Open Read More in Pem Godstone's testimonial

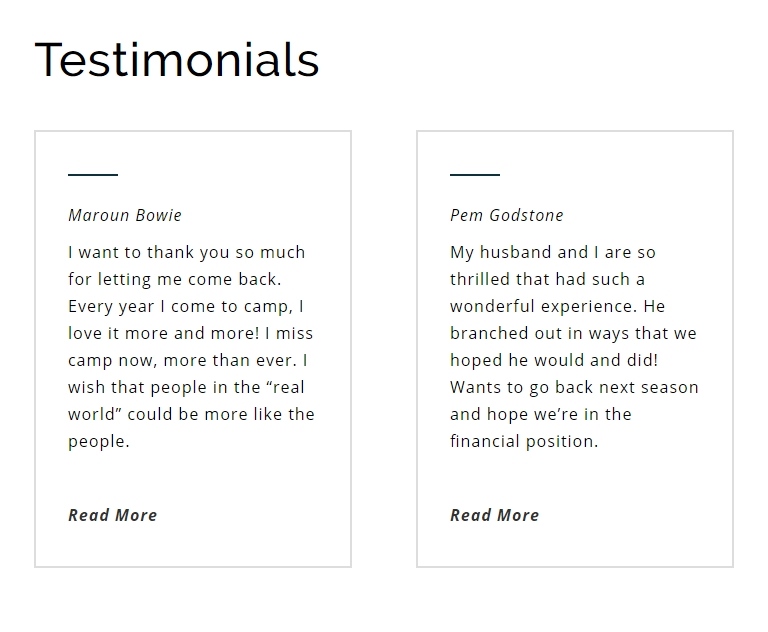495,515
